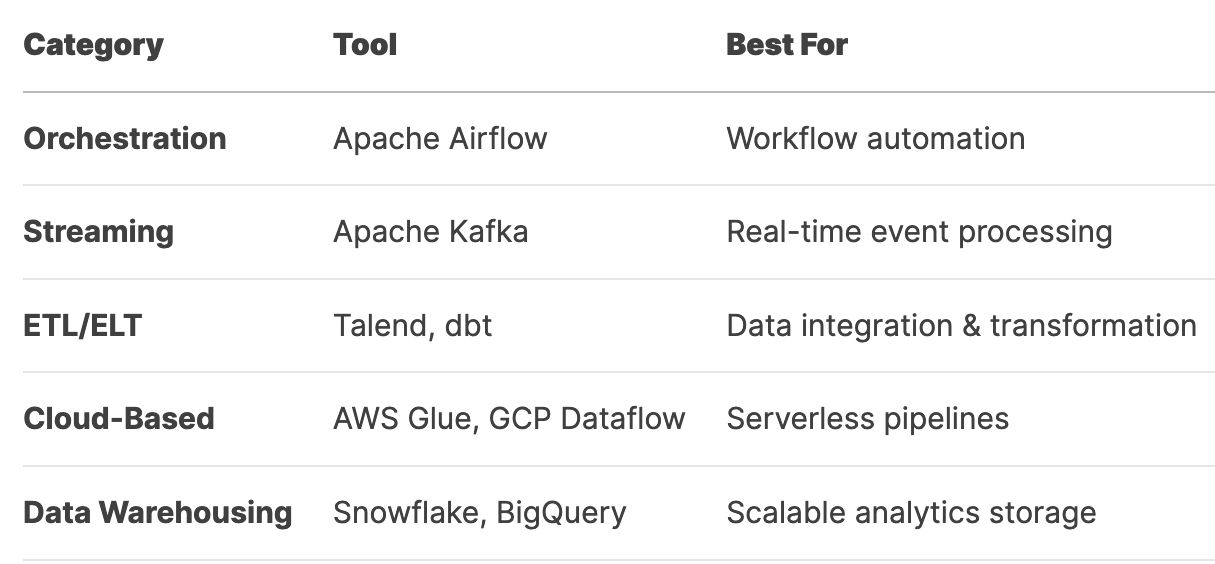This screenshot has height=564, width=1215.
Task: Select the Data Warehousing category cell
Action: click(x=158, y=512)
